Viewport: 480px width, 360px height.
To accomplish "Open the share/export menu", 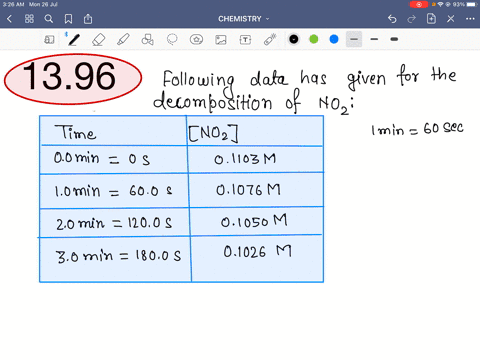I will [x=88, y=19].
